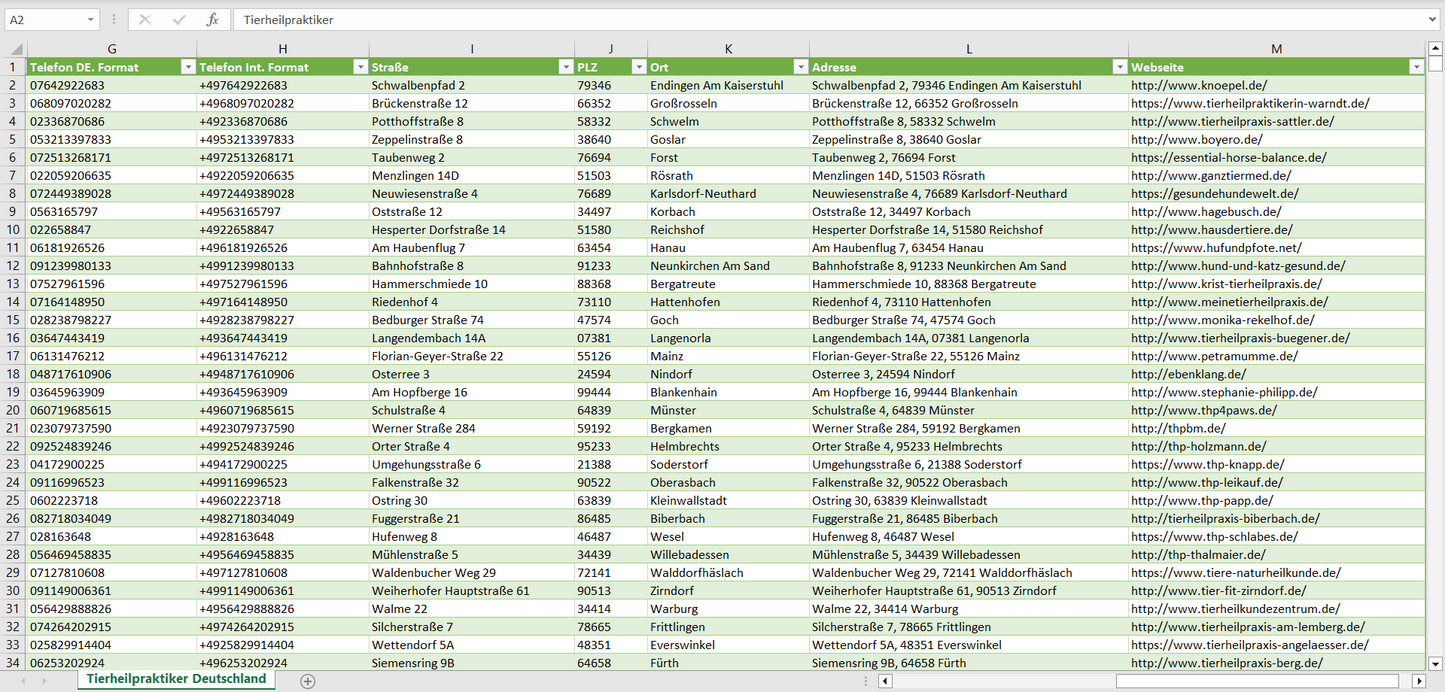Click the vertical scrollbar down arrow
Viewport: 1445px width, 692px height.
pos(1436,662)
